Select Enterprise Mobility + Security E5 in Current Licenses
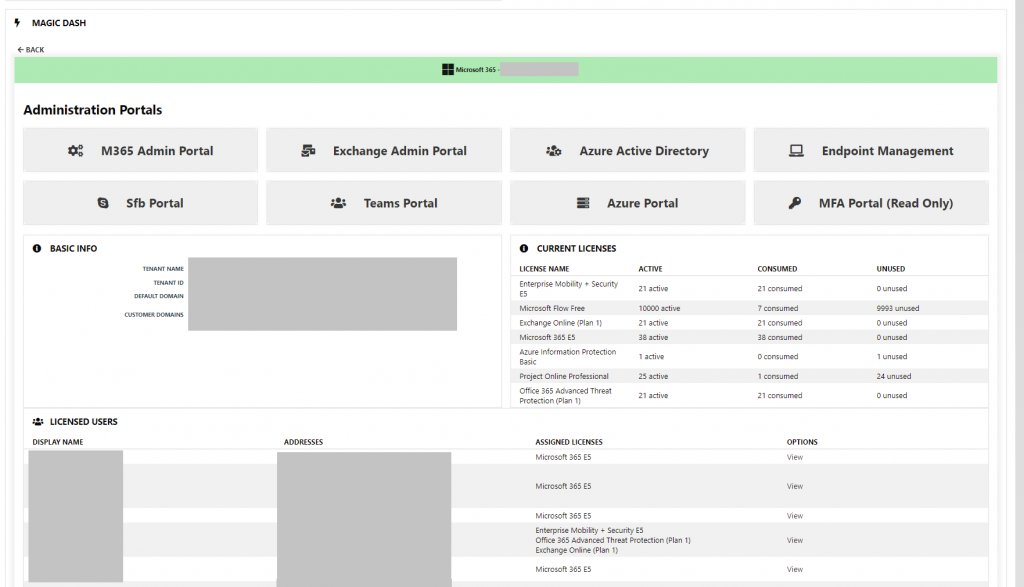Screen dimensions: 1024x587 [x=569, y=289]
